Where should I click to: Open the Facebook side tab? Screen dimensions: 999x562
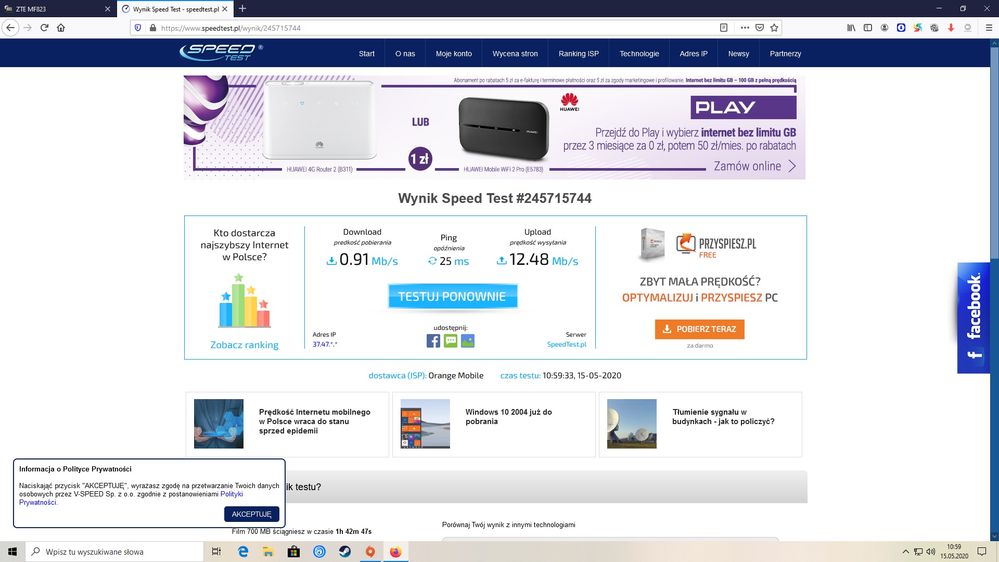974,317
